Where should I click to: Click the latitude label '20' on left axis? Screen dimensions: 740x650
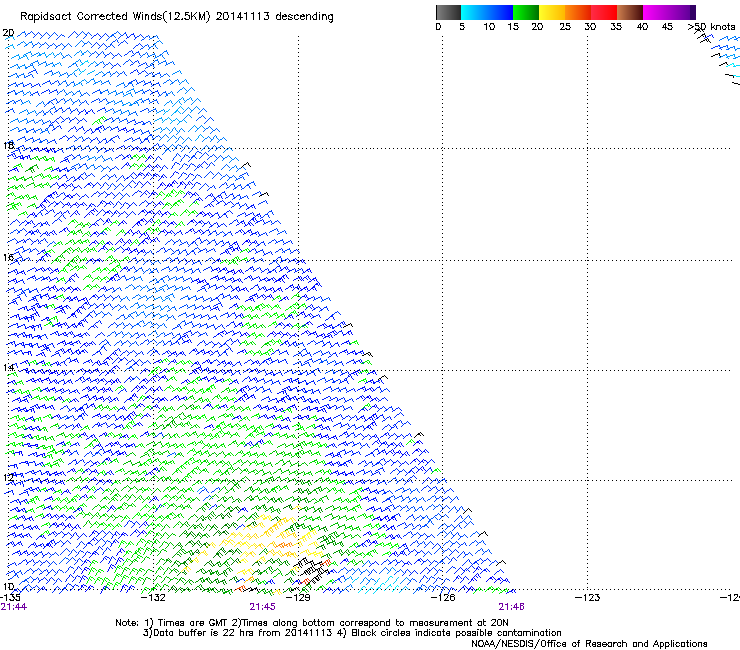(8, 33)
